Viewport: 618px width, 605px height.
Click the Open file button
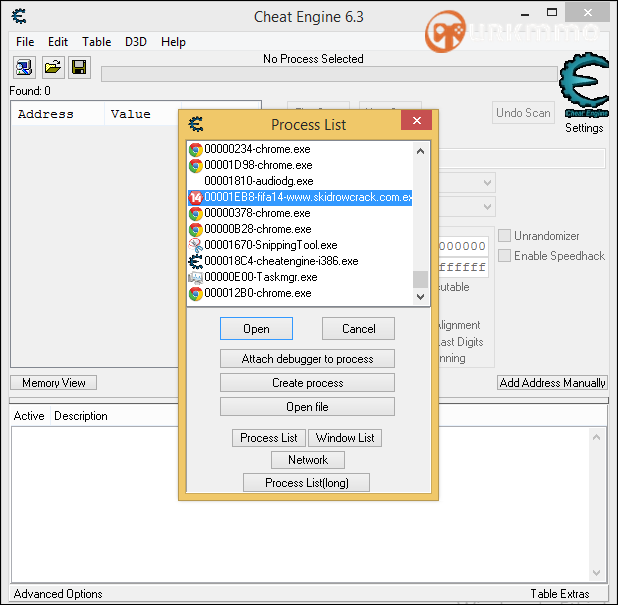click(x=307, y=407)
